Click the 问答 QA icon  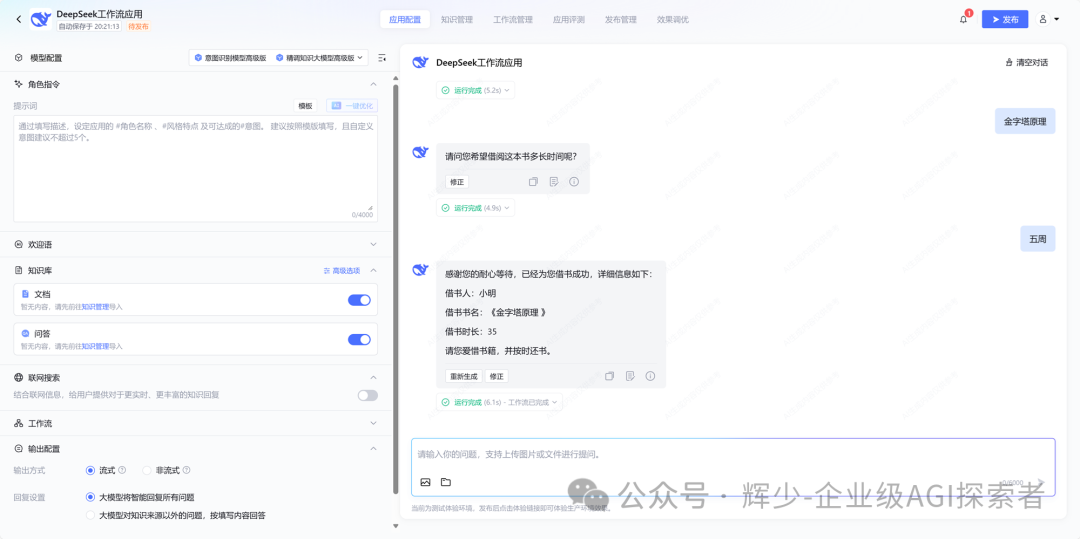pos(25,333)
